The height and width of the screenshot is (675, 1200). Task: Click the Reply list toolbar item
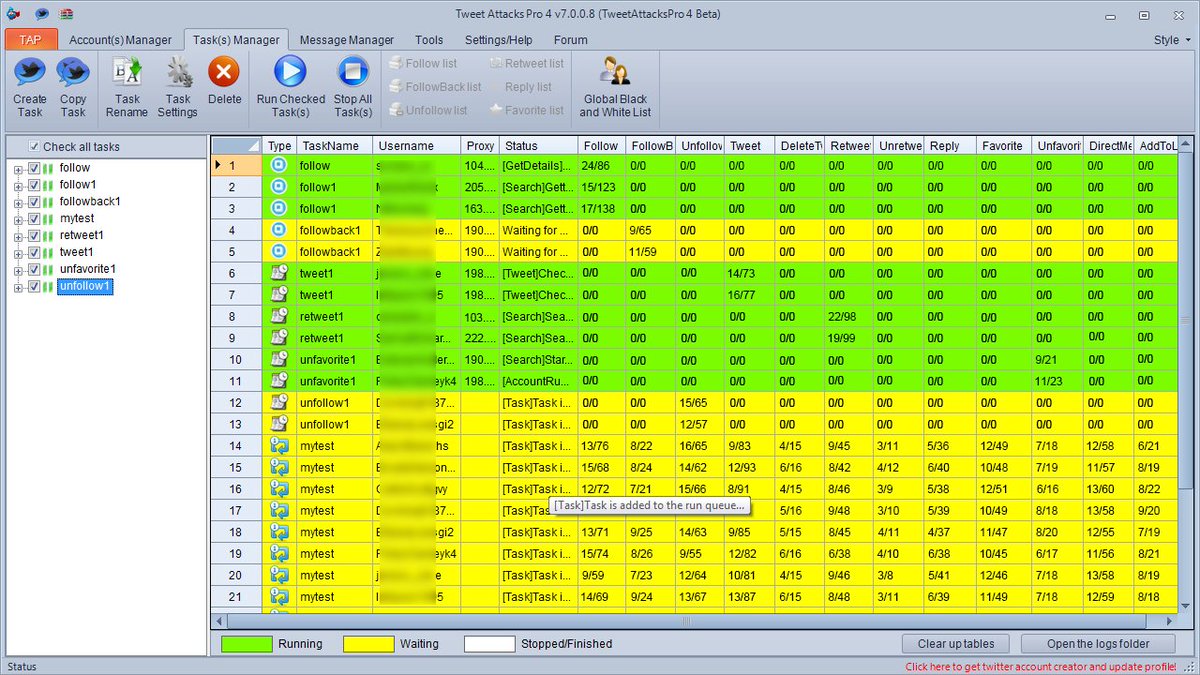520,87
